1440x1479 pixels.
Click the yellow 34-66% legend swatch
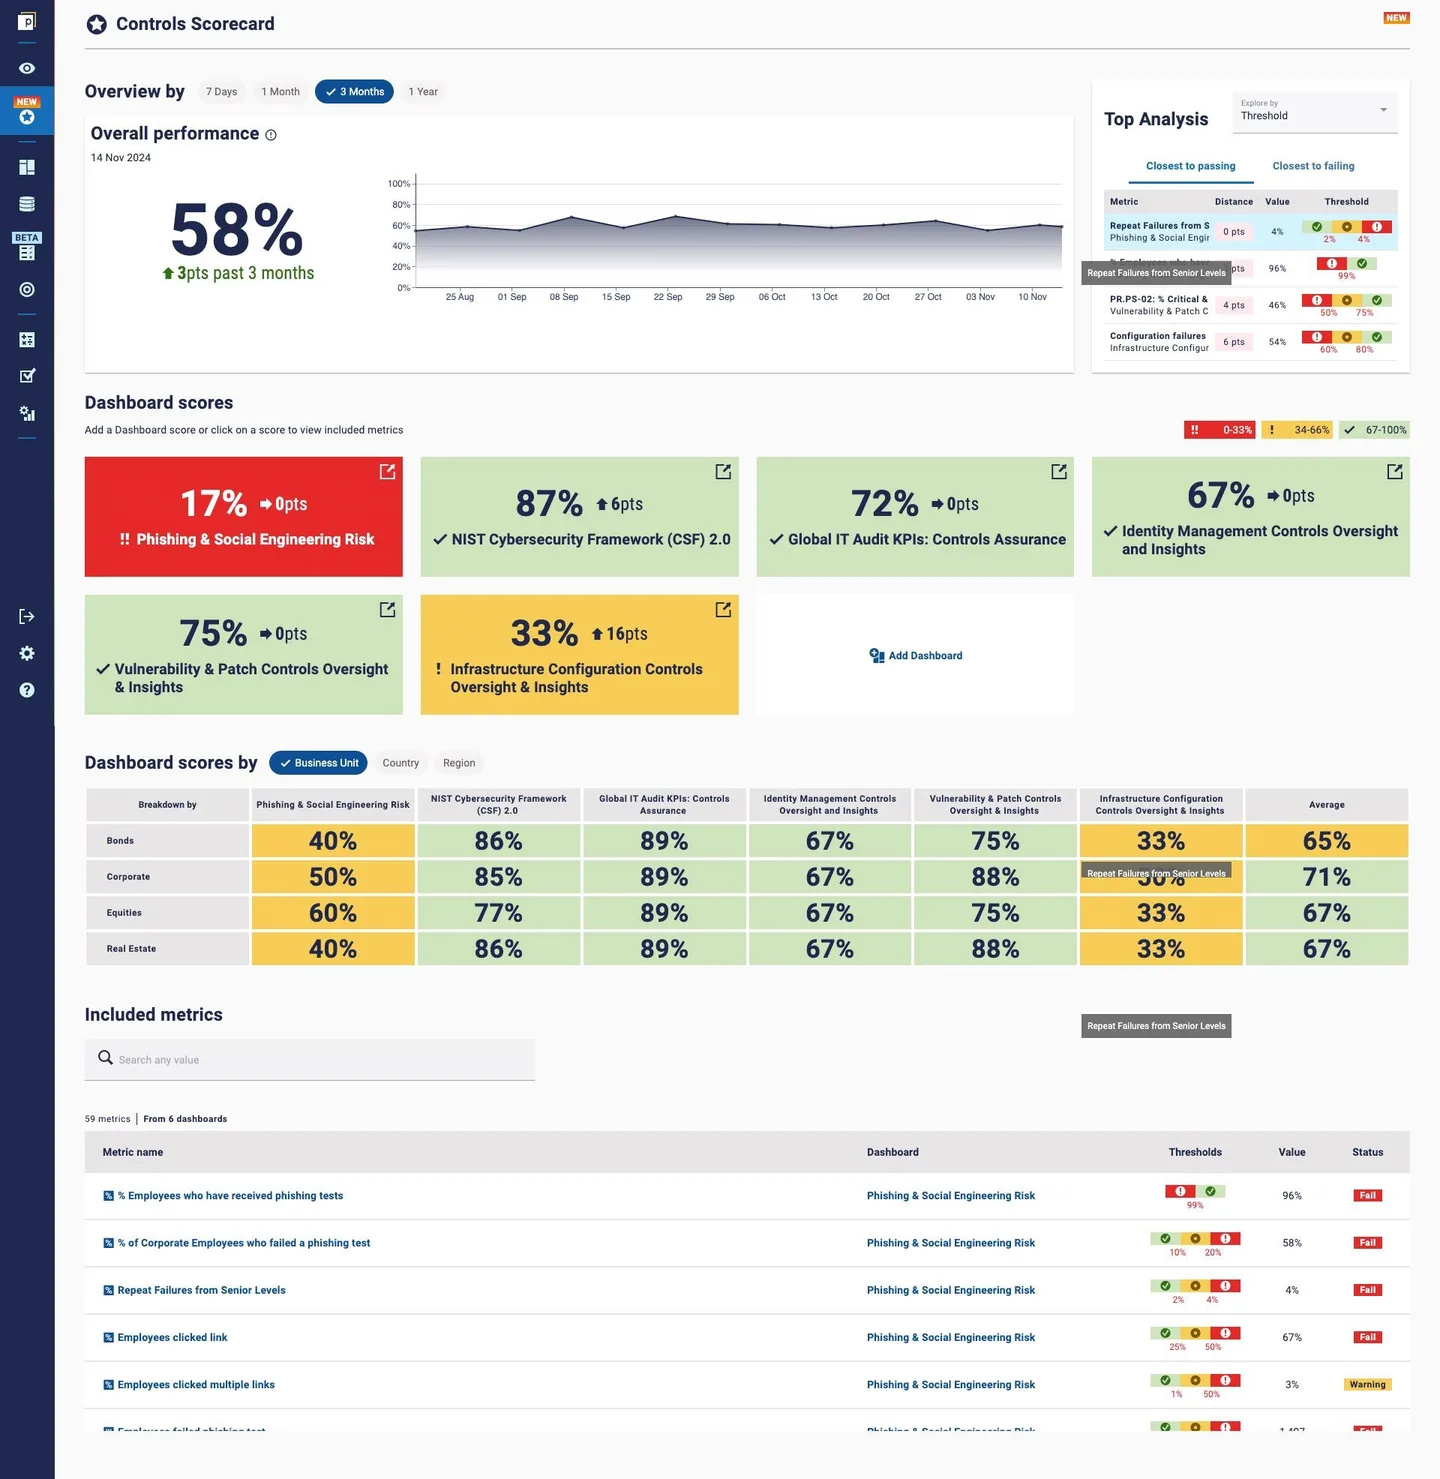click(1297, 430)
